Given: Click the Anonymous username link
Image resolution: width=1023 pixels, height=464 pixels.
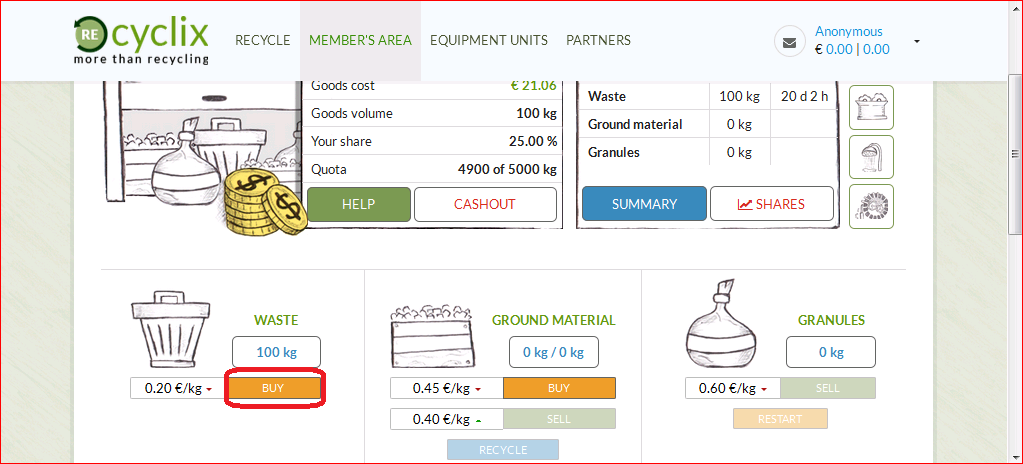Looking at the screenshot, I should [x=848, y=31].
